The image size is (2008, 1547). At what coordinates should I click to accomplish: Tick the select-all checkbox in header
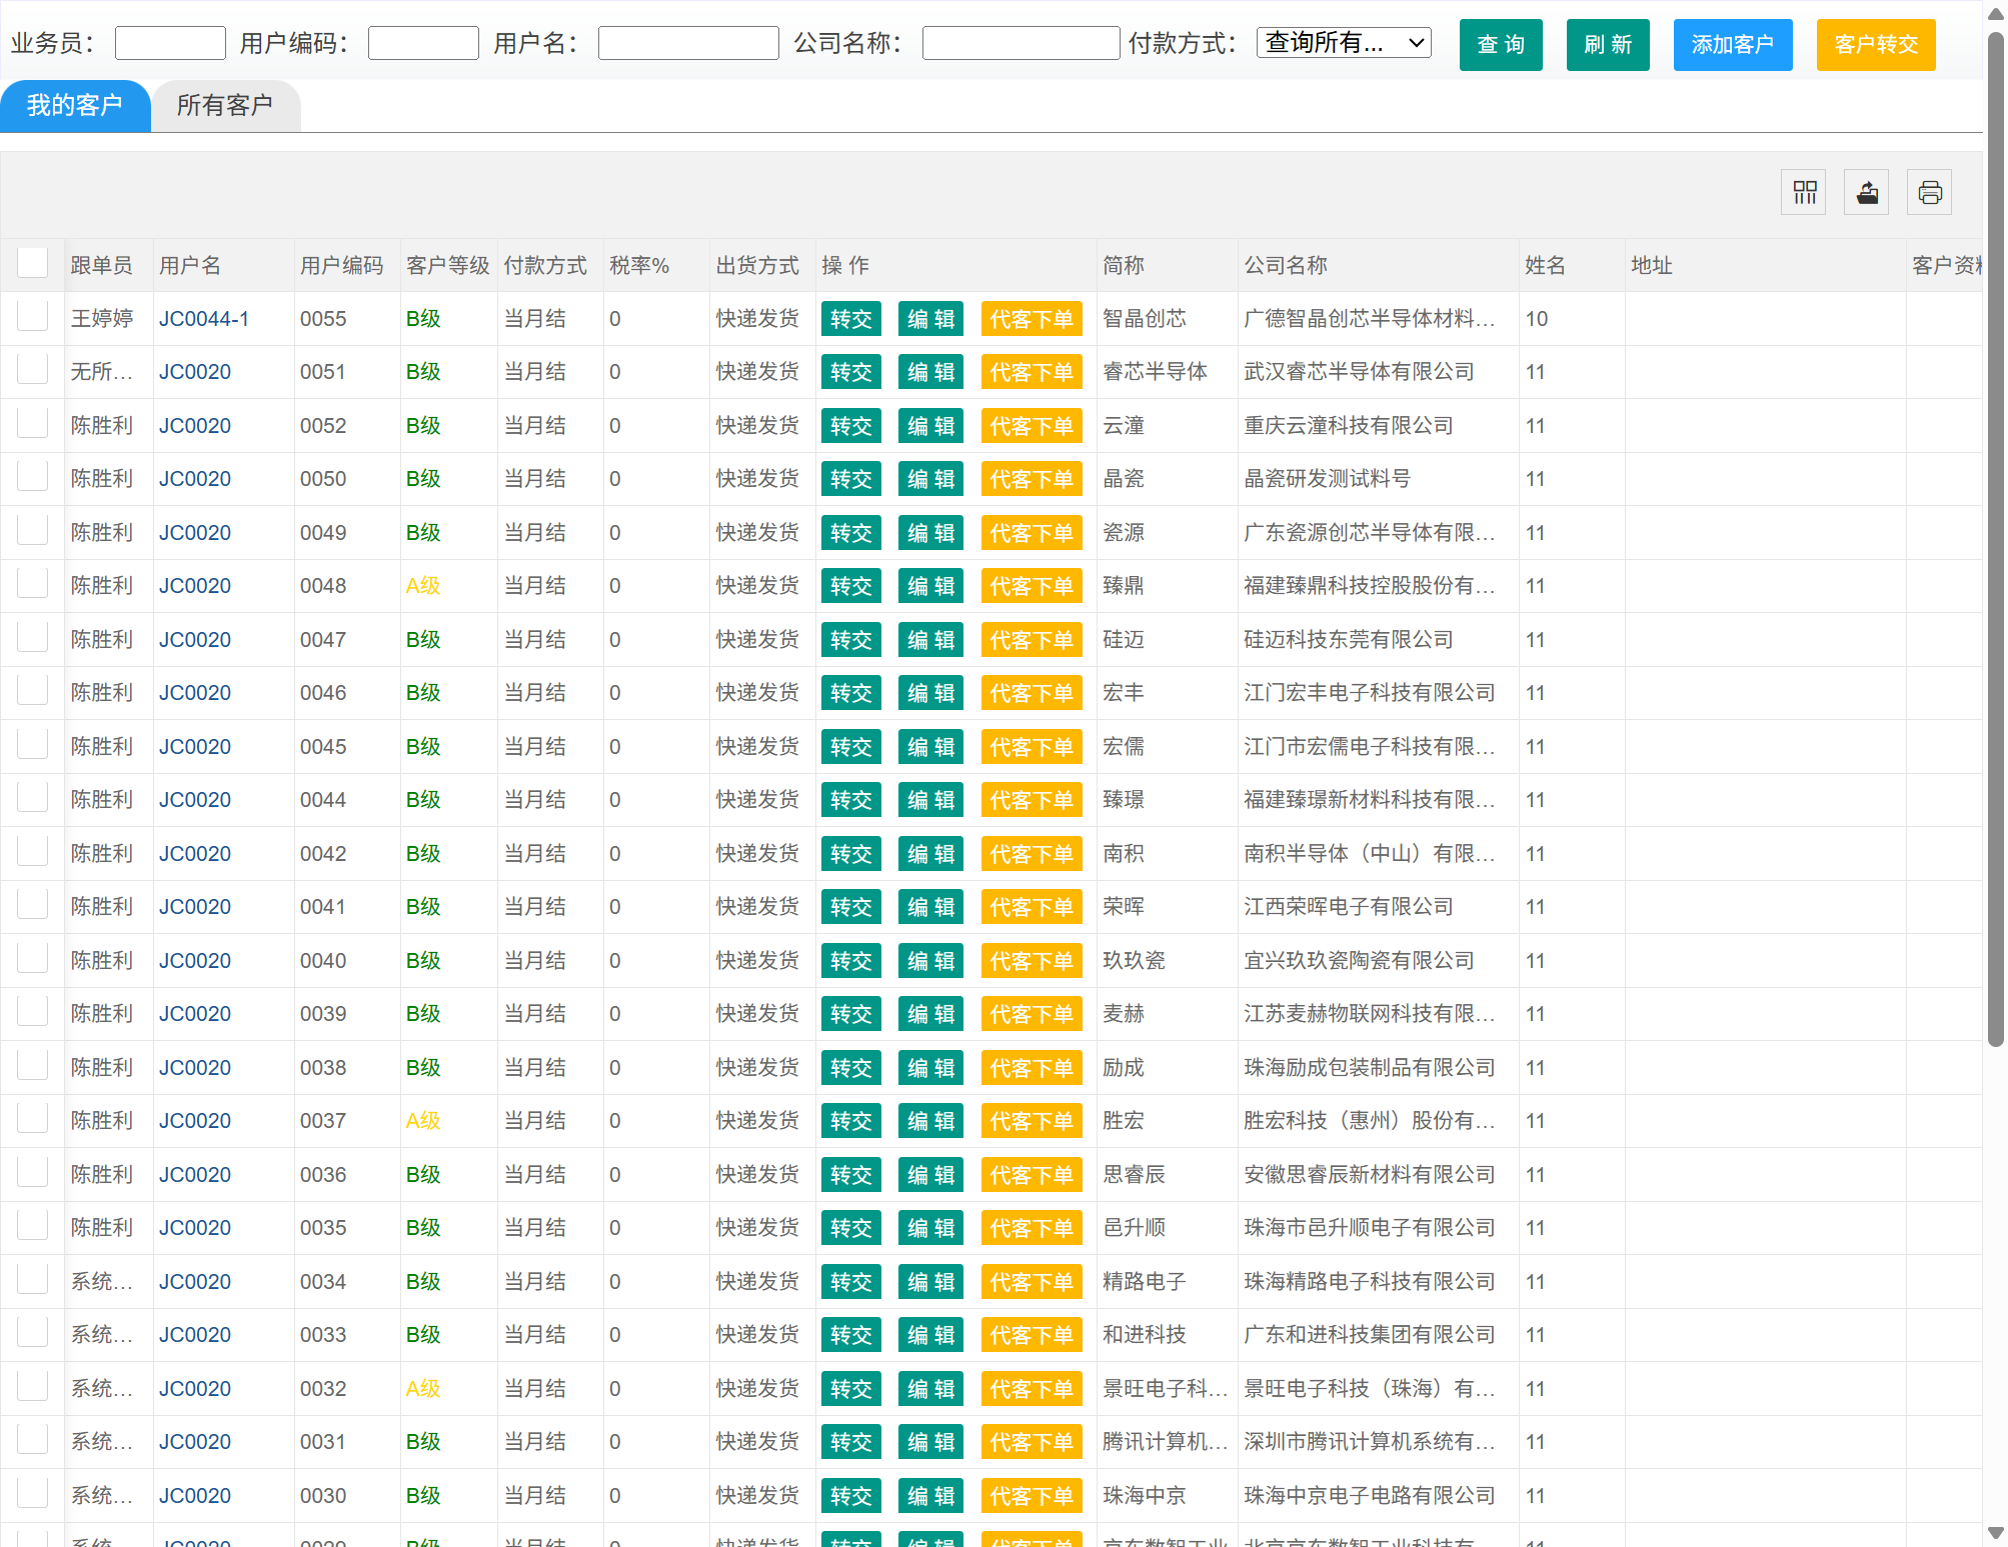[33, 263]
